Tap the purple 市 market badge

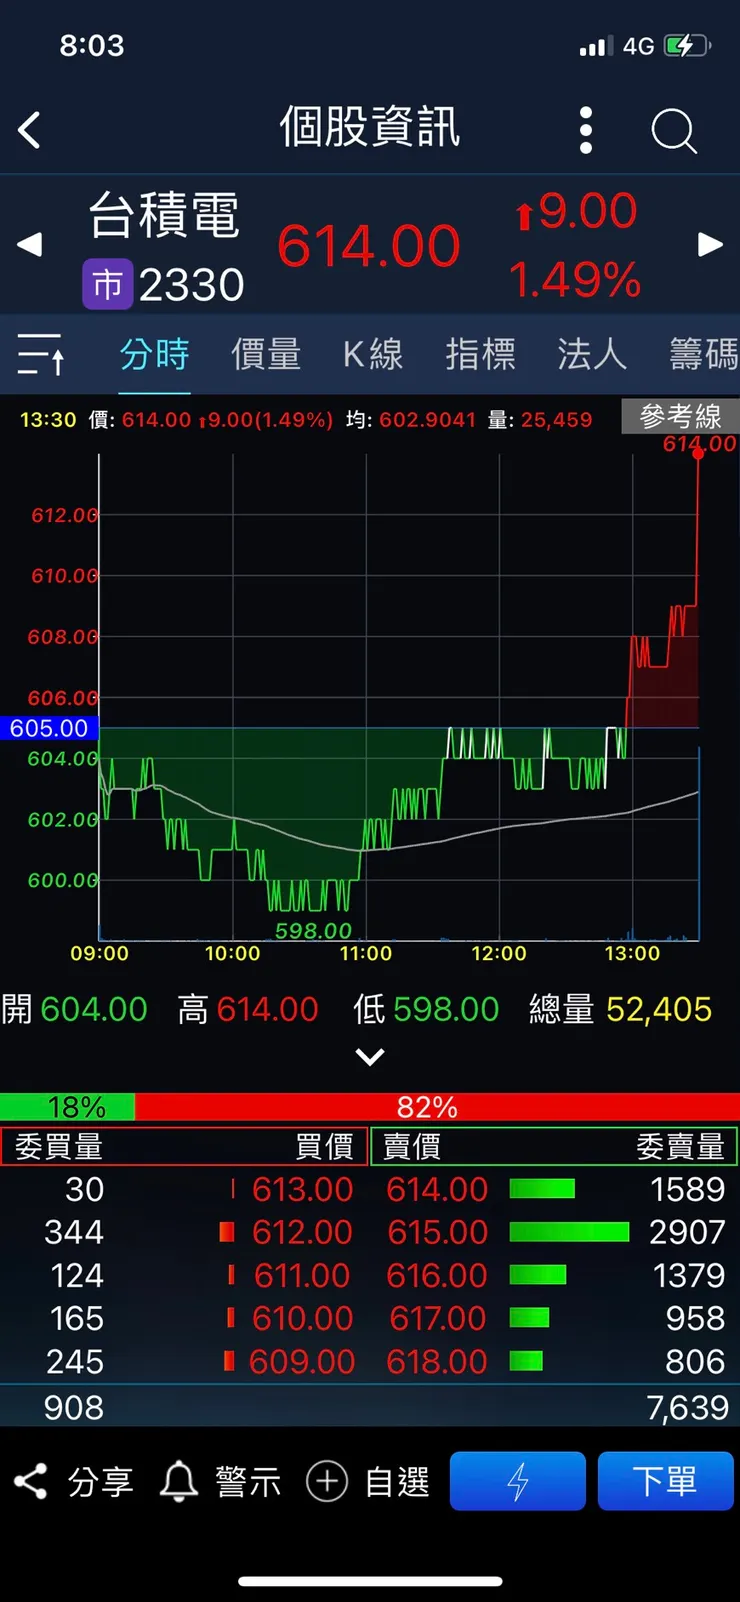coord(107,285)
